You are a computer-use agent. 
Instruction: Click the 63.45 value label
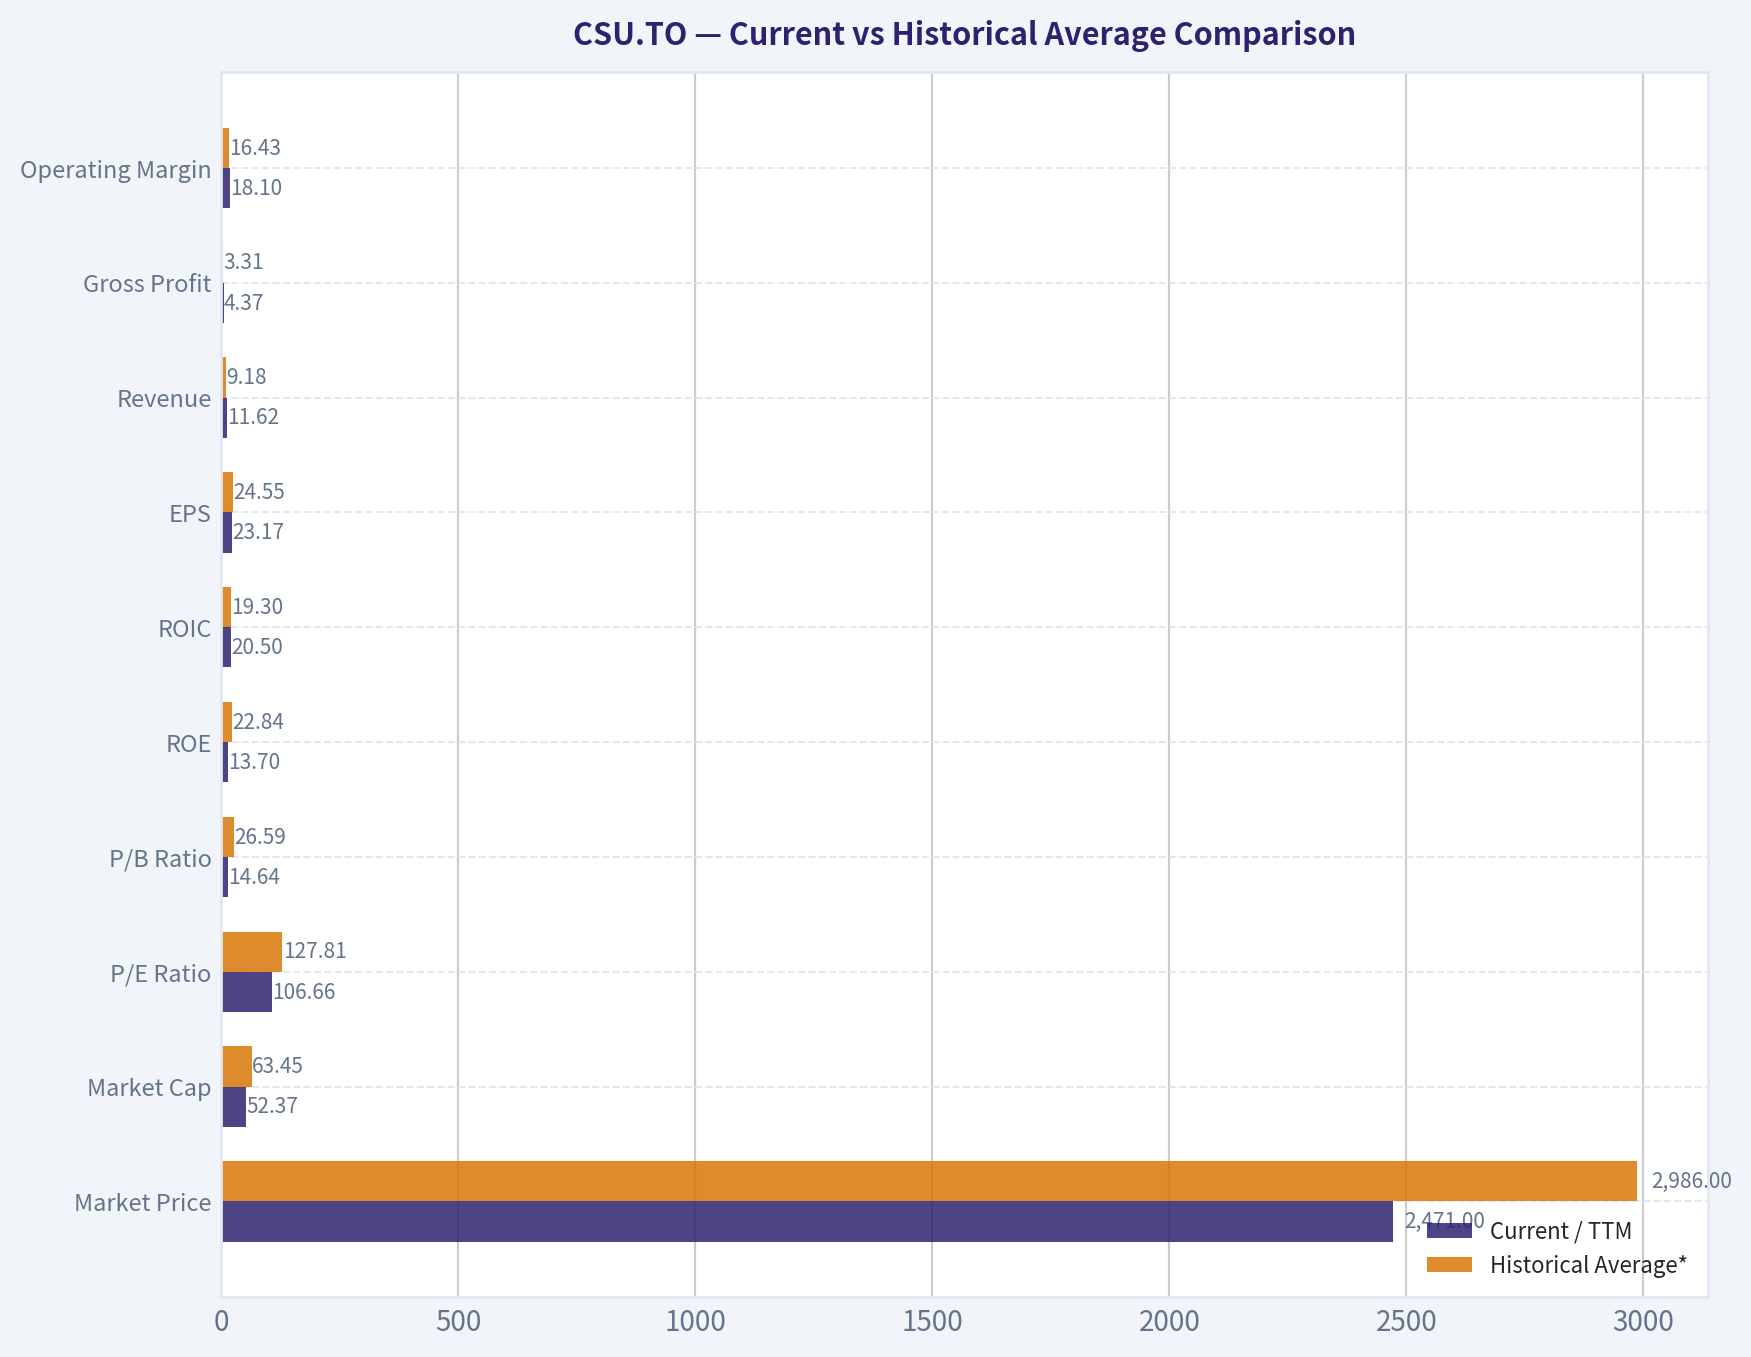(277, 1066)
